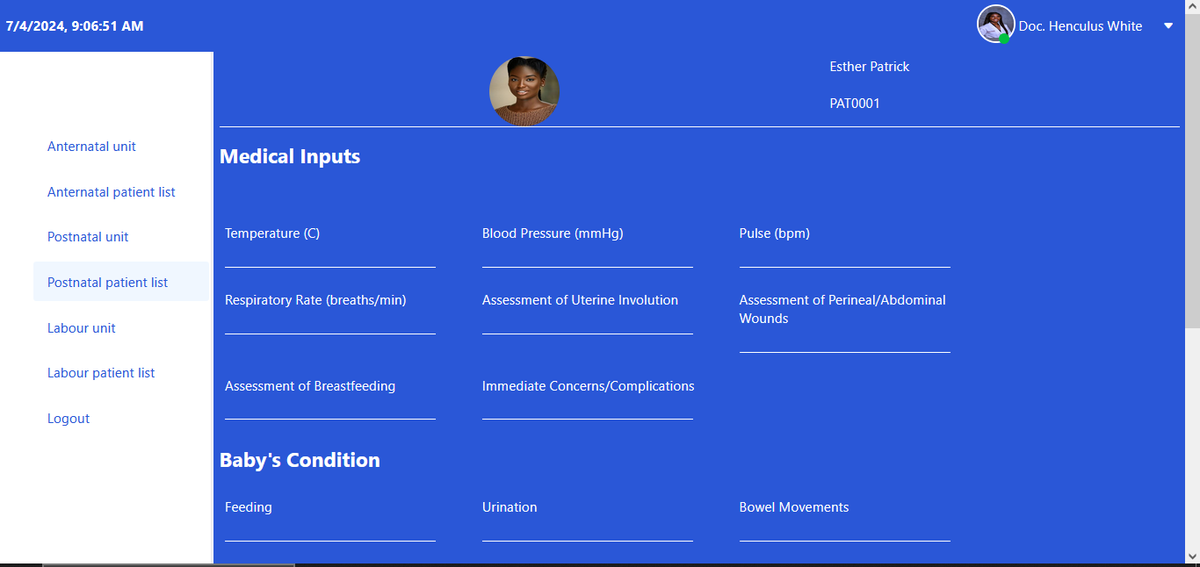Click the scrollbar down arrow

(1191, 556)
